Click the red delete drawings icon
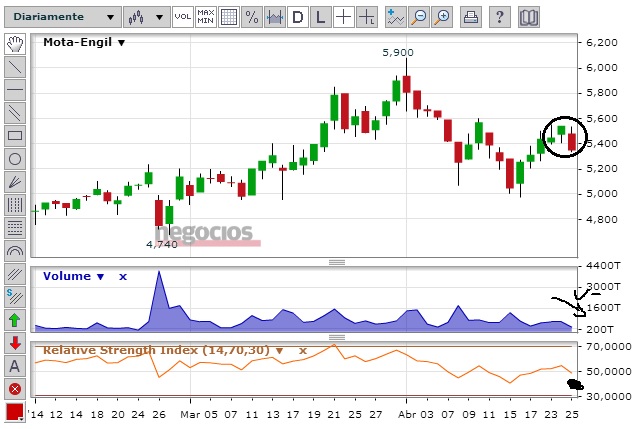 tap(15, 389)
